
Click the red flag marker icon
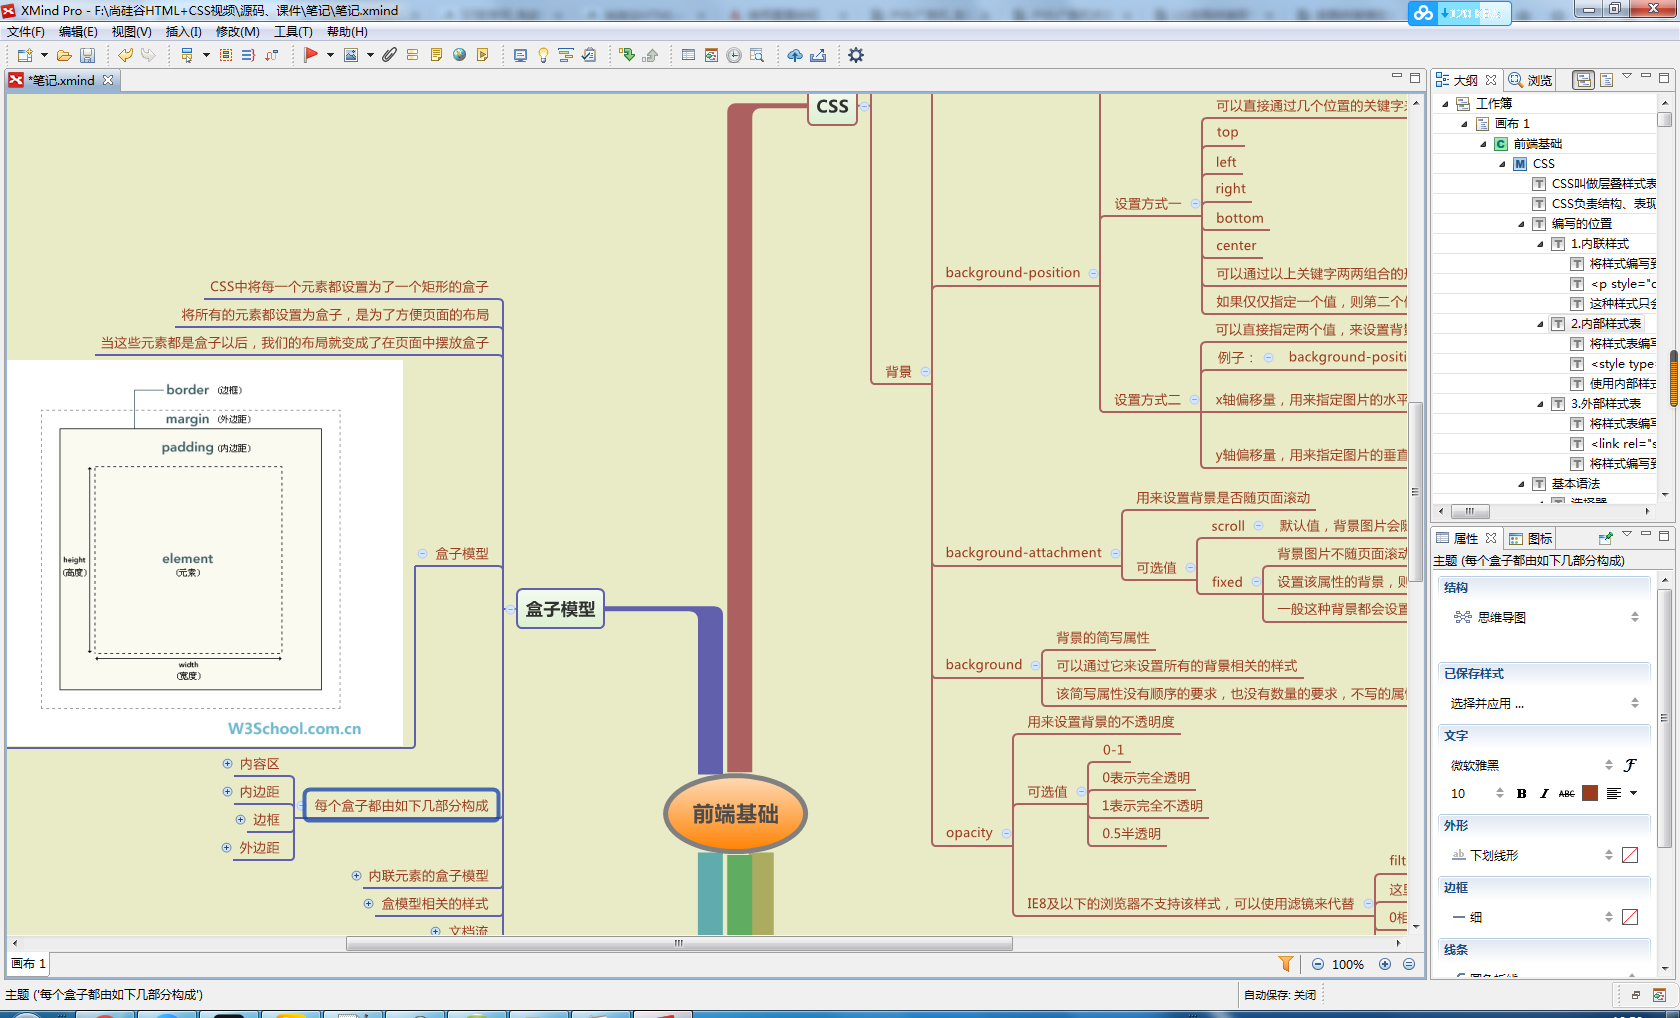pyautogui.click(x=311, y=55)
